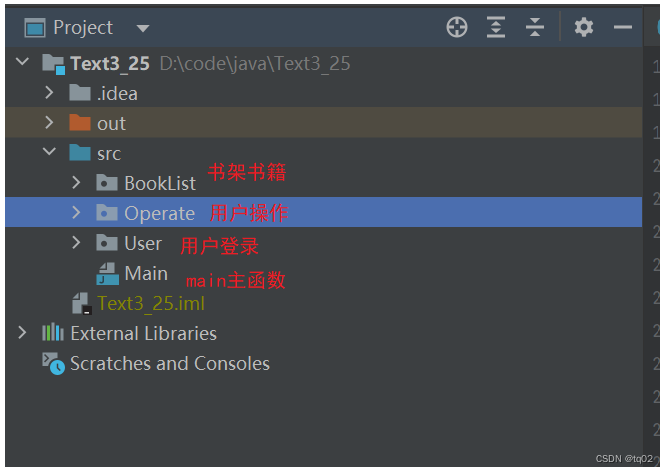Click the External Libraries icon
The width and height of the screenshot is (669, 474).
53,333
